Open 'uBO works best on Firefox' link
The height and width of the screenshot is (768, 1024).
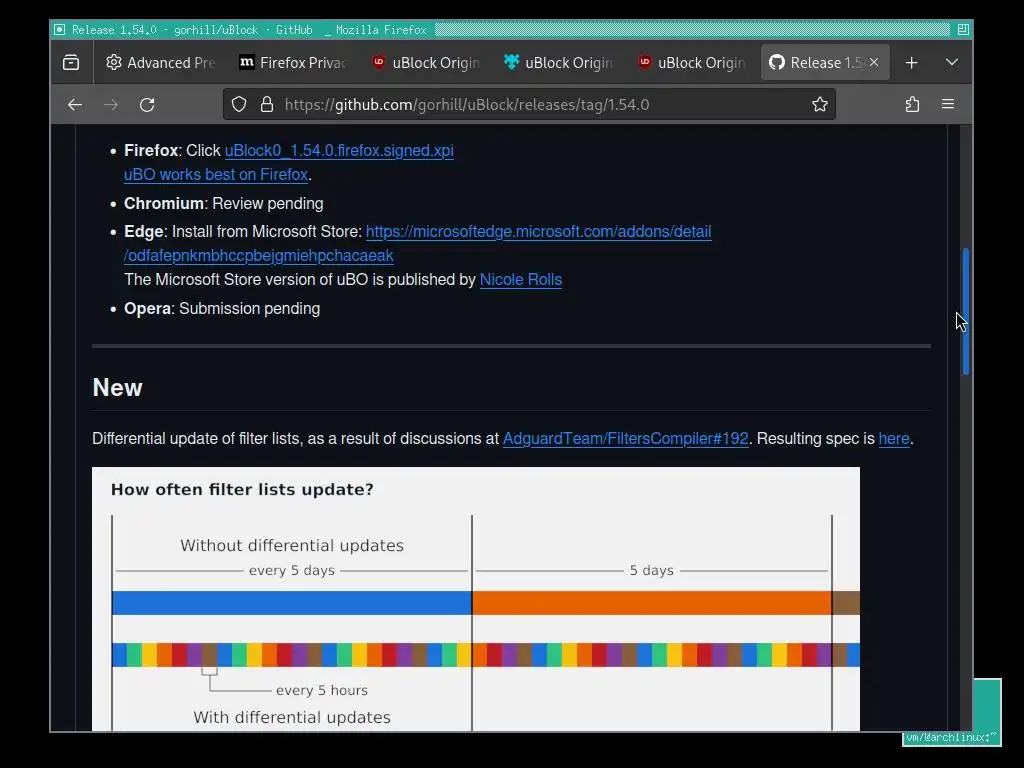click(x=216, y=174)
